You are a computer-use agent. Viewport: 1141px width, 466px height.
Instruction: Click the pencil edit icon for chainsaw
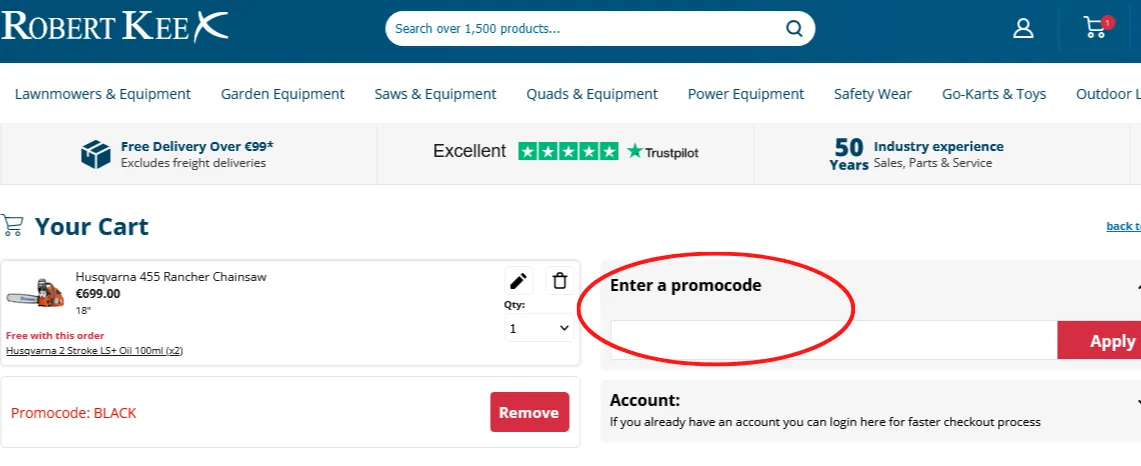[518, 281]
